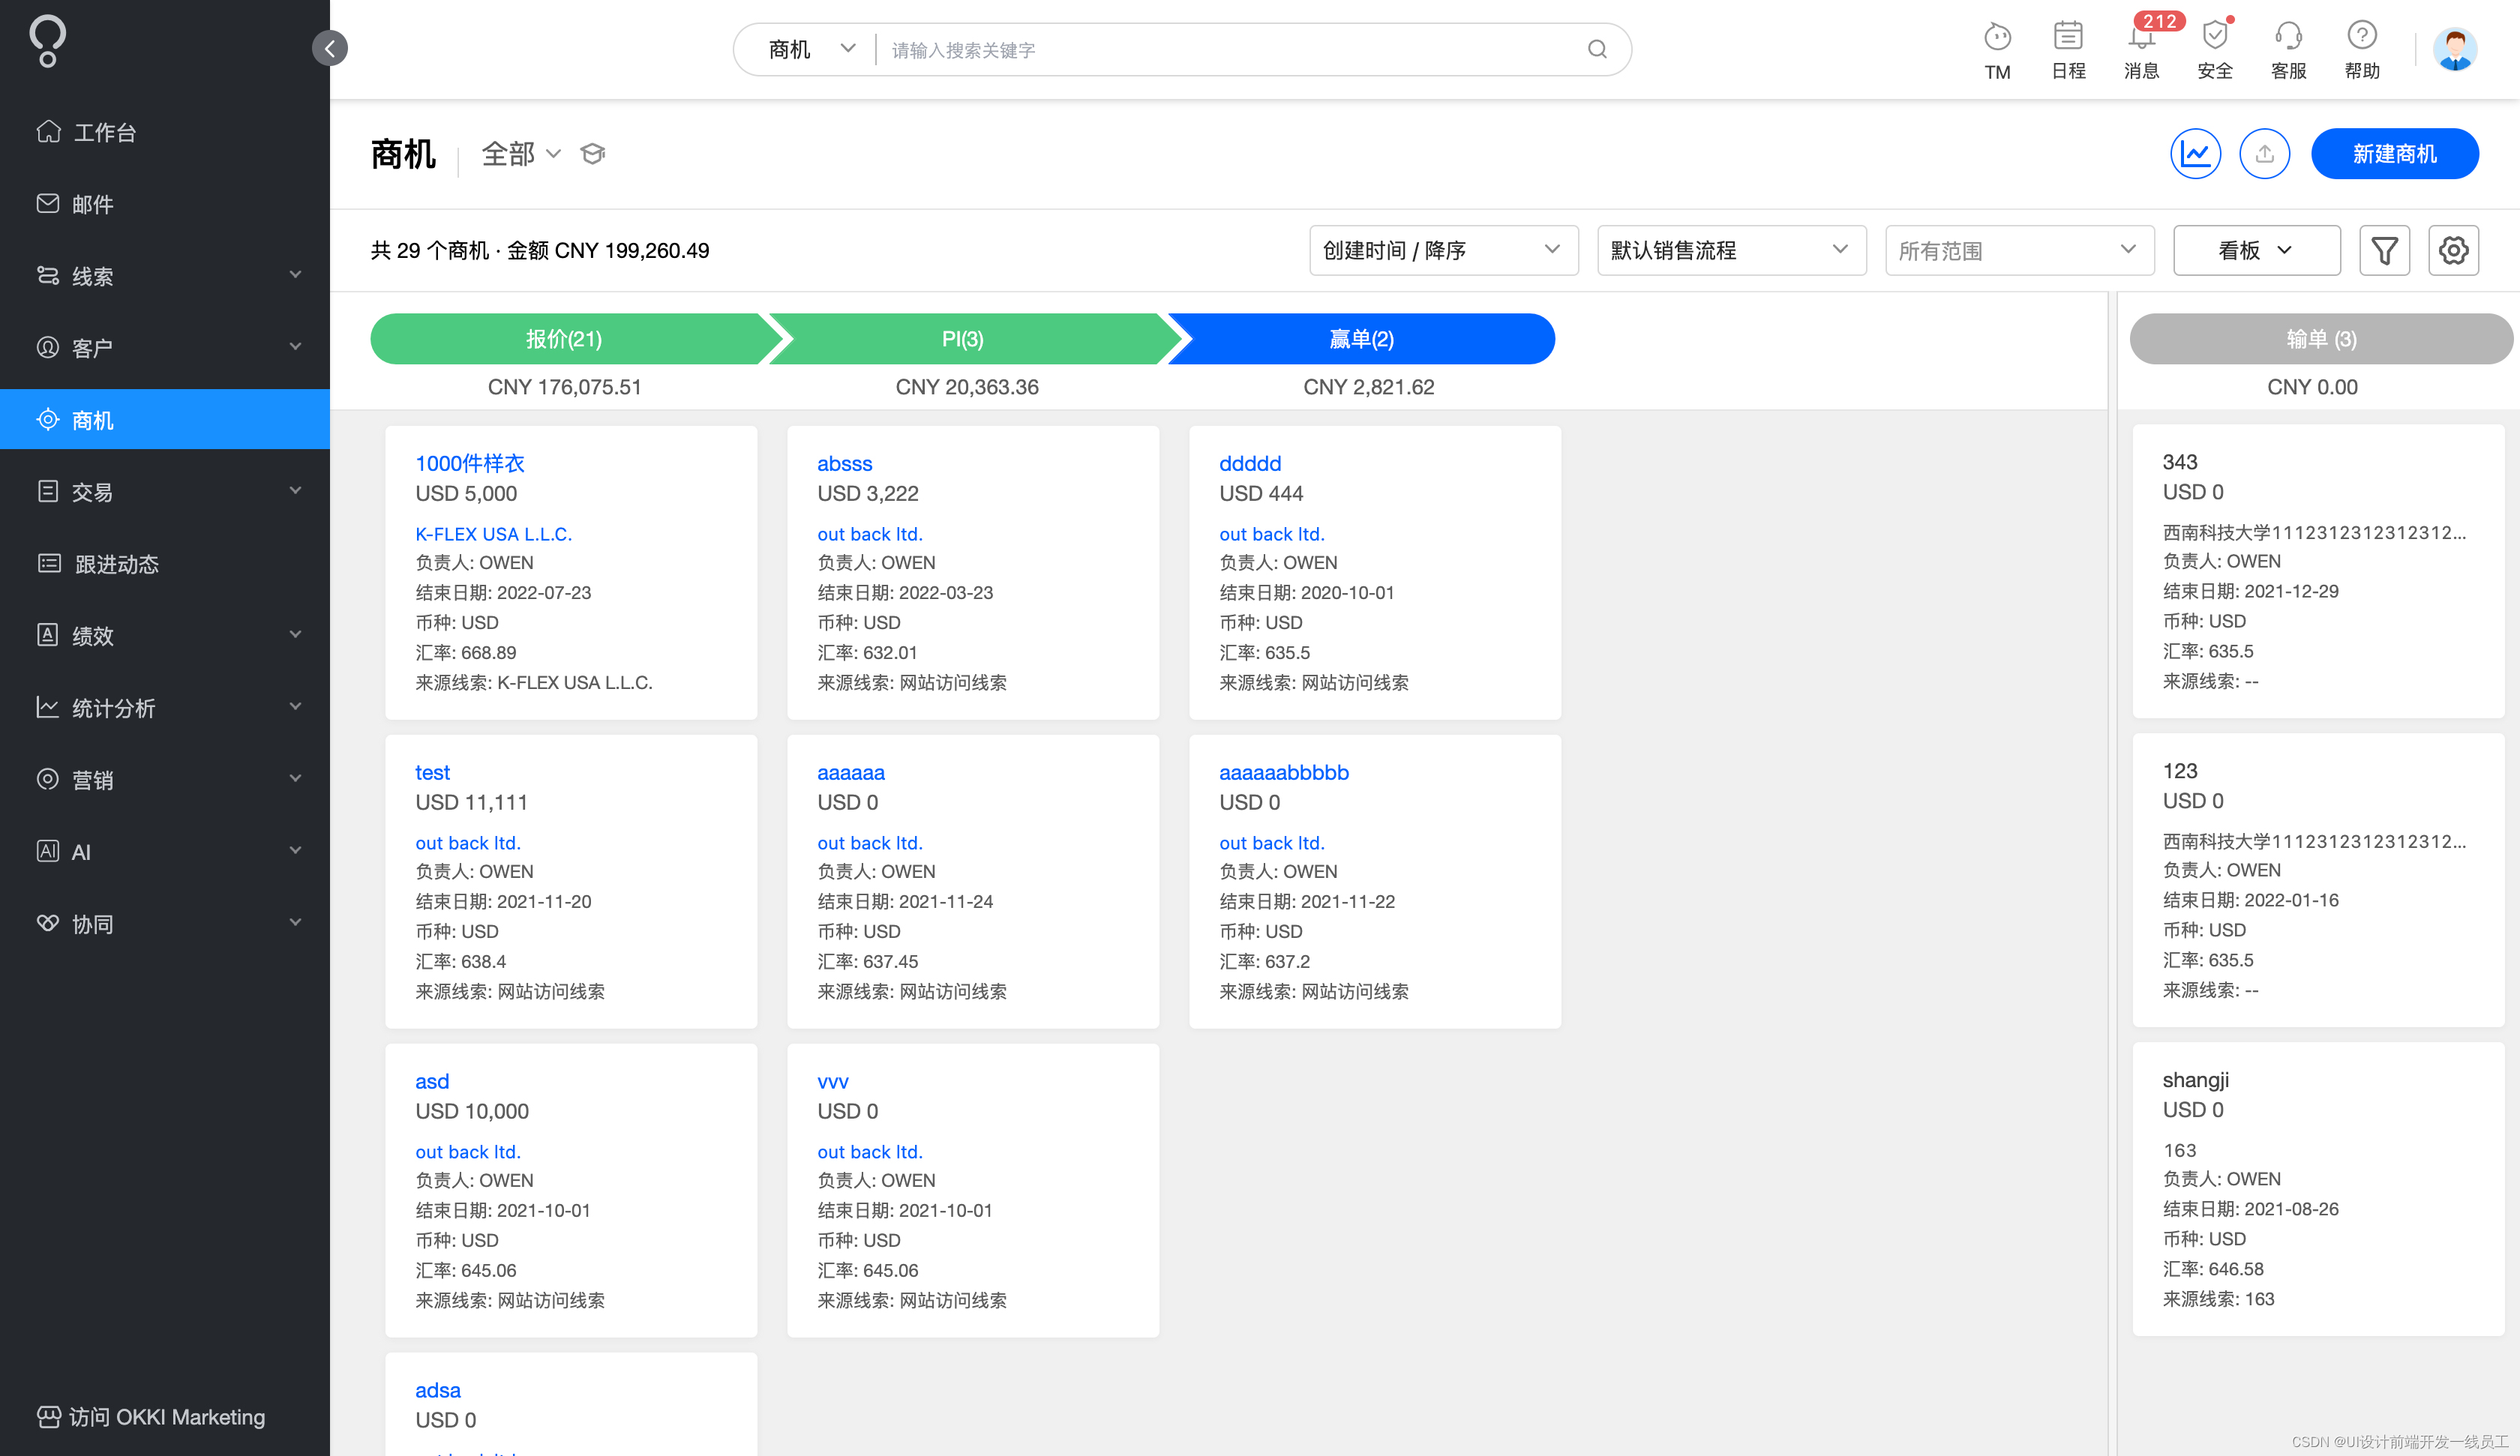This screenshot has height=1456, width=2520.
Task: Open the aaaaaabbbbb opportunity
Action: 1284,772
